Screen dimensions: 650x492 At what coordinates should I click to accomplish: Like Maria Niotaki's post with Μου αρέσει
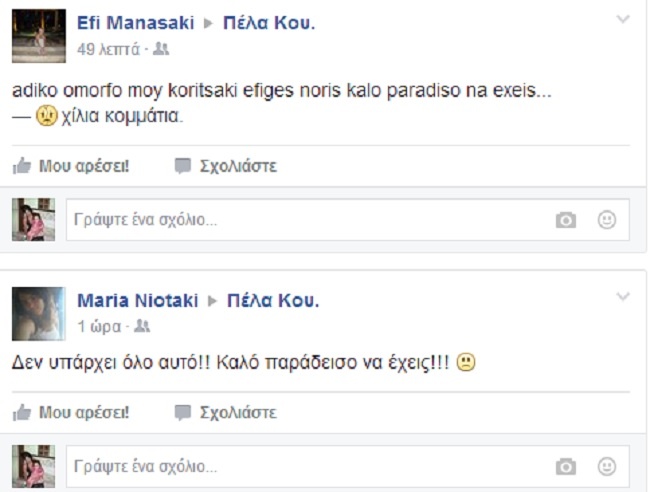coord(84,412)
